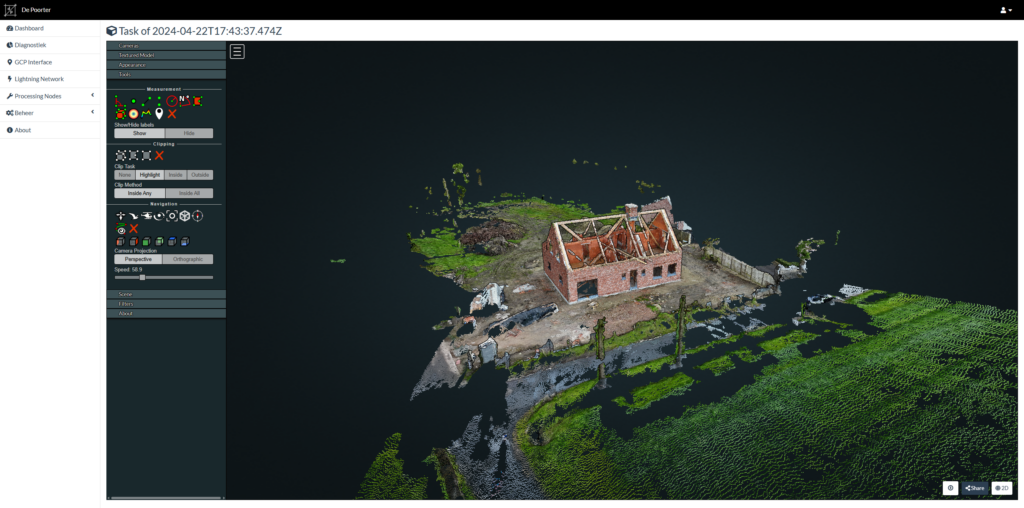Toggle the navigation cube icon

185,216
